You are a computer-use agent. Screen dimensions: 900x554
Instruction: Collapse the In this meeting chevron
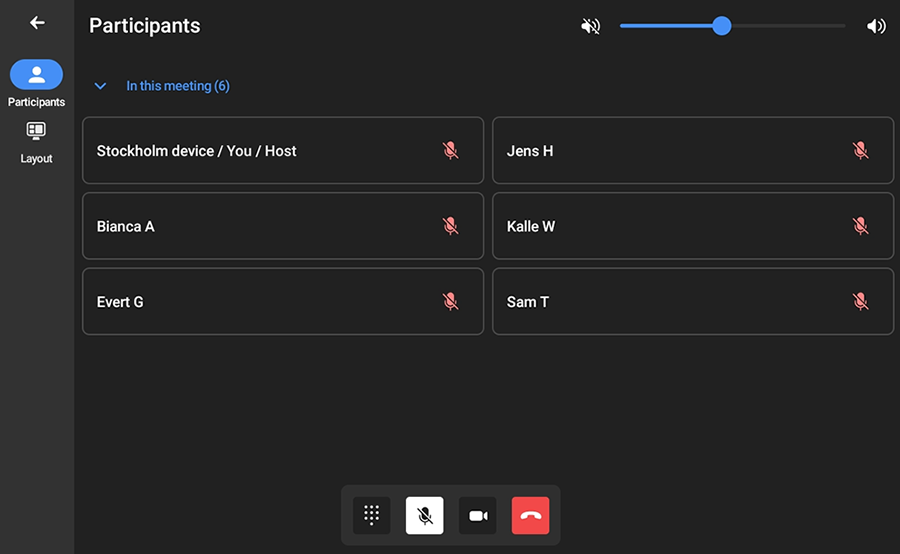tap(100, 86)
